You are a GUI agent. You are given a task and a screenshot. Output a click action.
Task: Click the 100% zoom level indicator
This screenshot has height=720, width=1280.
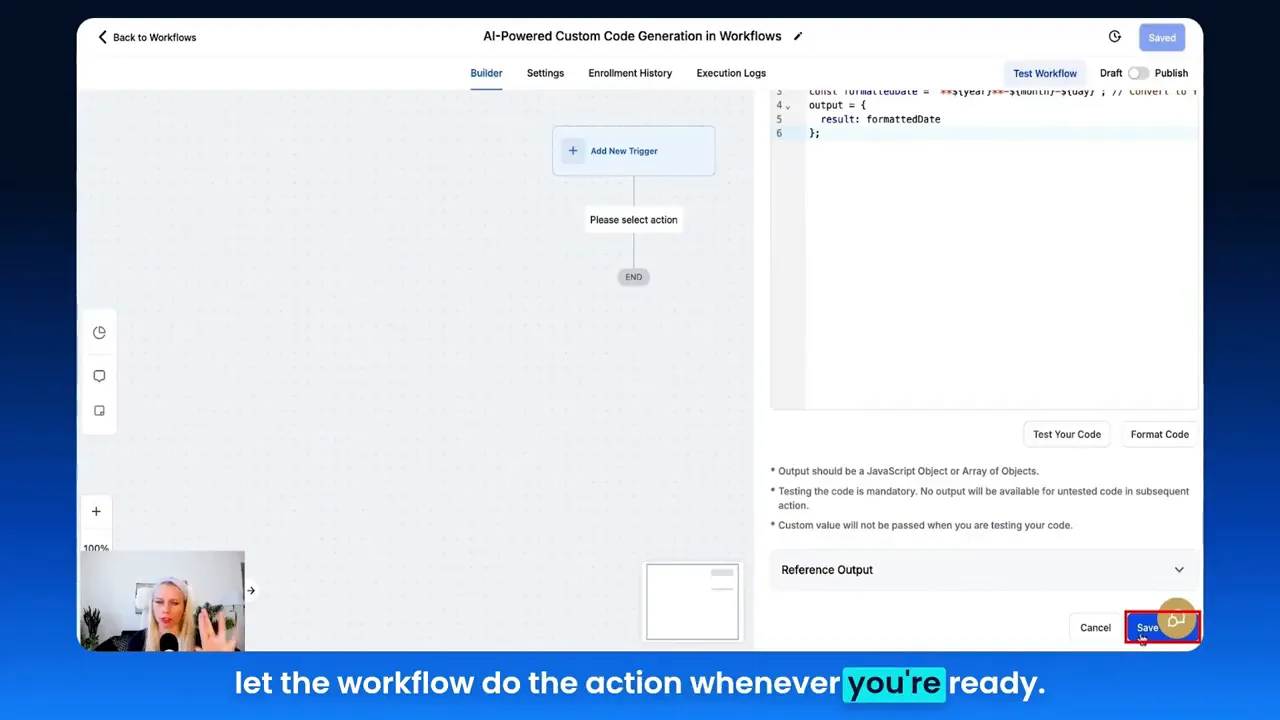(x=96, y=547)
